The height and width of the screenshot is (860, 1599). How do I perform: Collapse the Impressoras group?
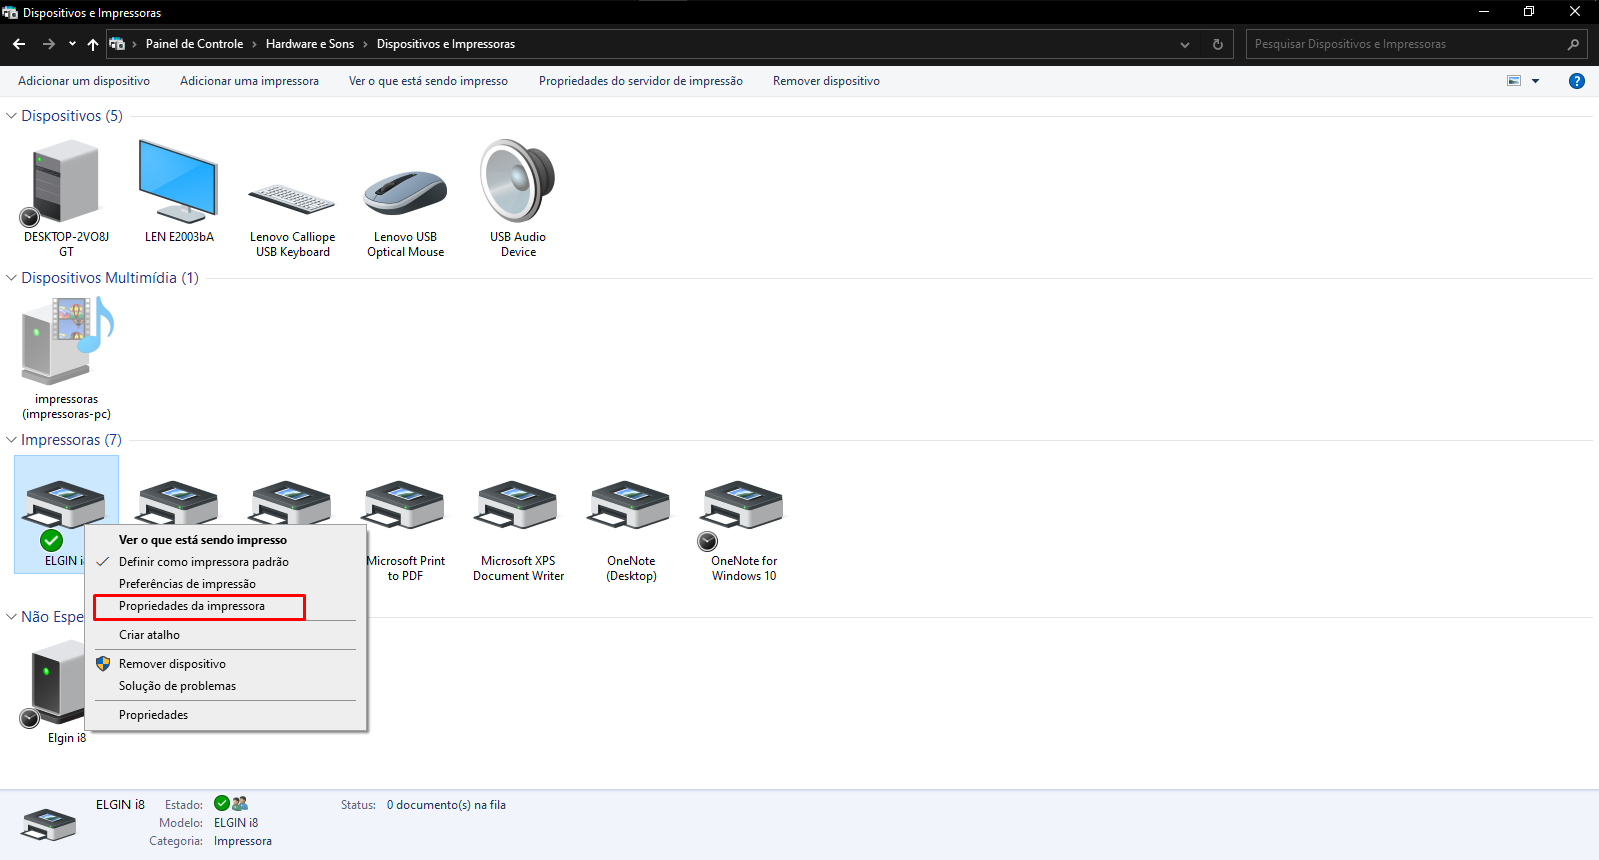(x=12, y=440)
